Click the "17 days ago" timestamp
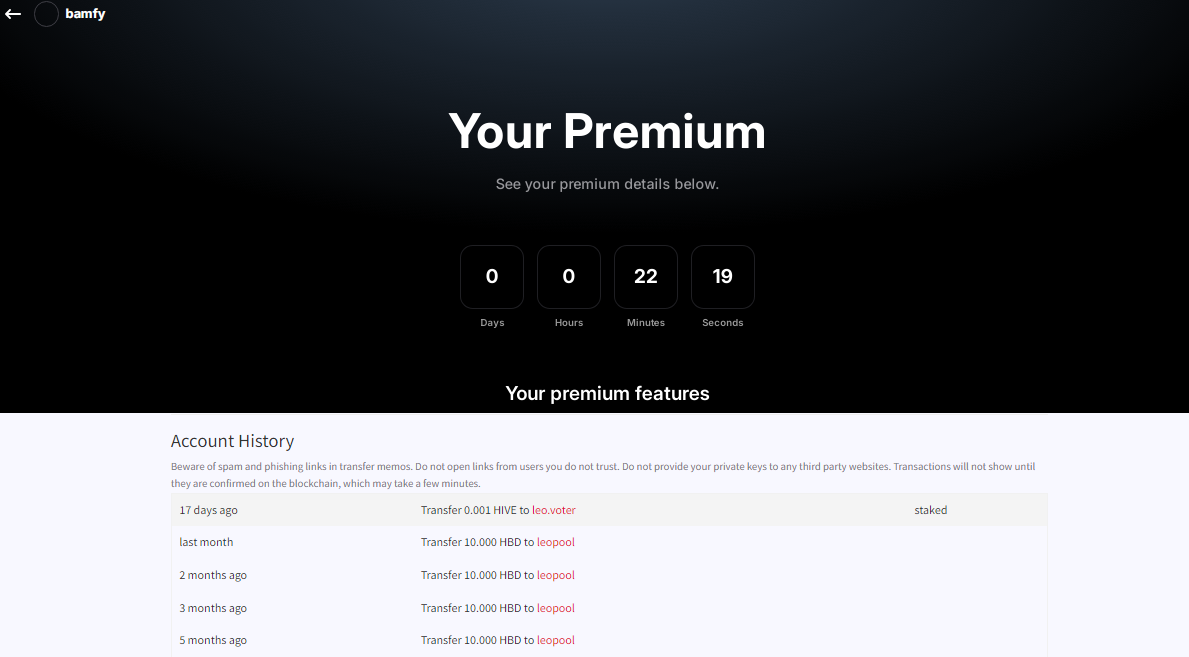This screenshot has width=1189, height=657. [x=208, y=510]
